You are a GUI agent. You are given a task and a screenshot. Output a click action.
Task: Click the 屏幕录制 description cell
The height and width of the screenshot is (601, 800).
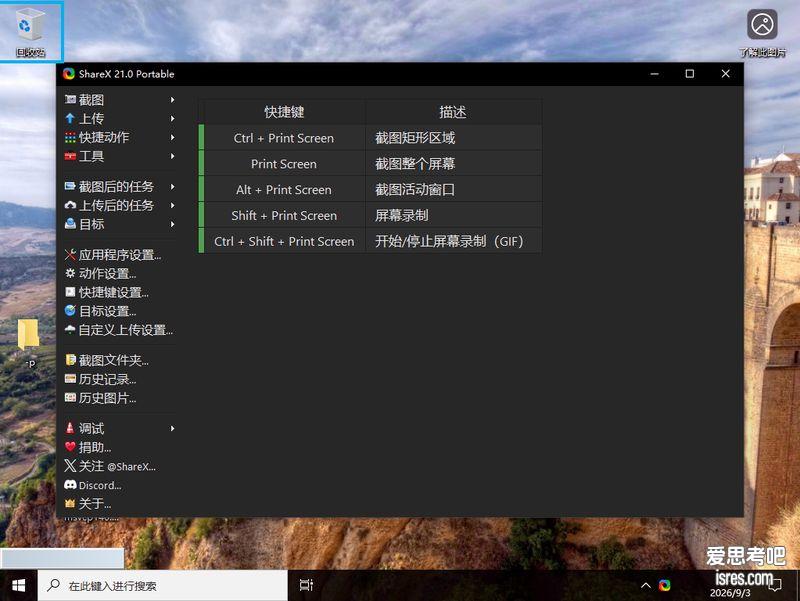(454, 215)
